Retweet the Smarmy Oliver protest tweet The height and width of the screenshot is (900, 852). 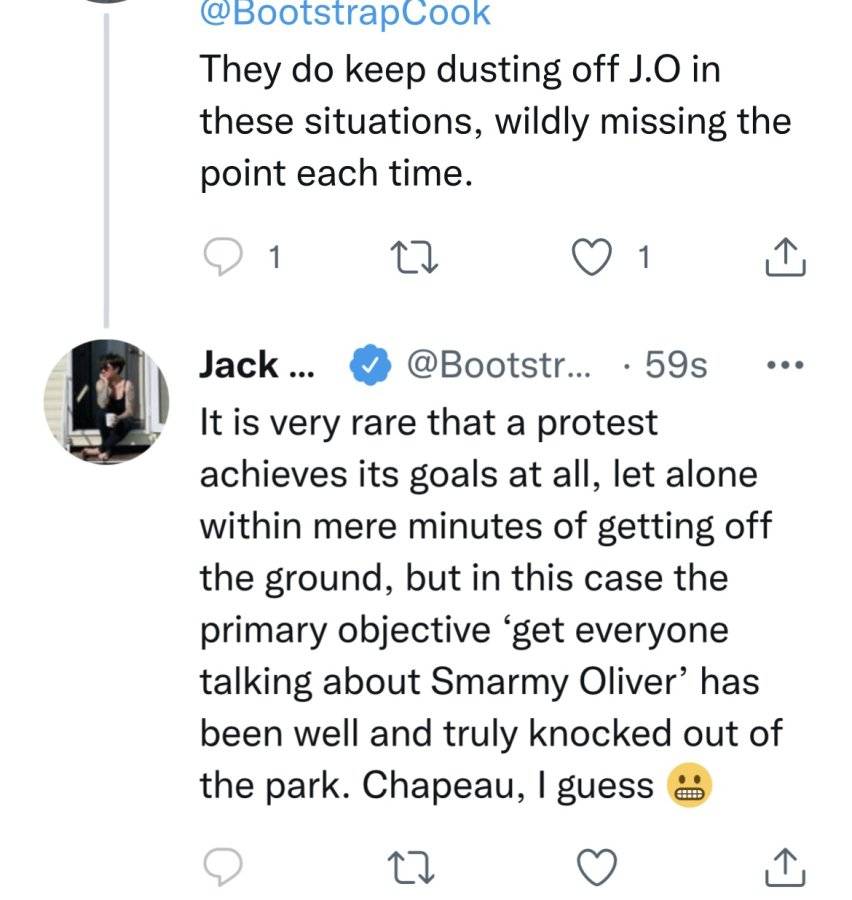click(x=411, y=867)
